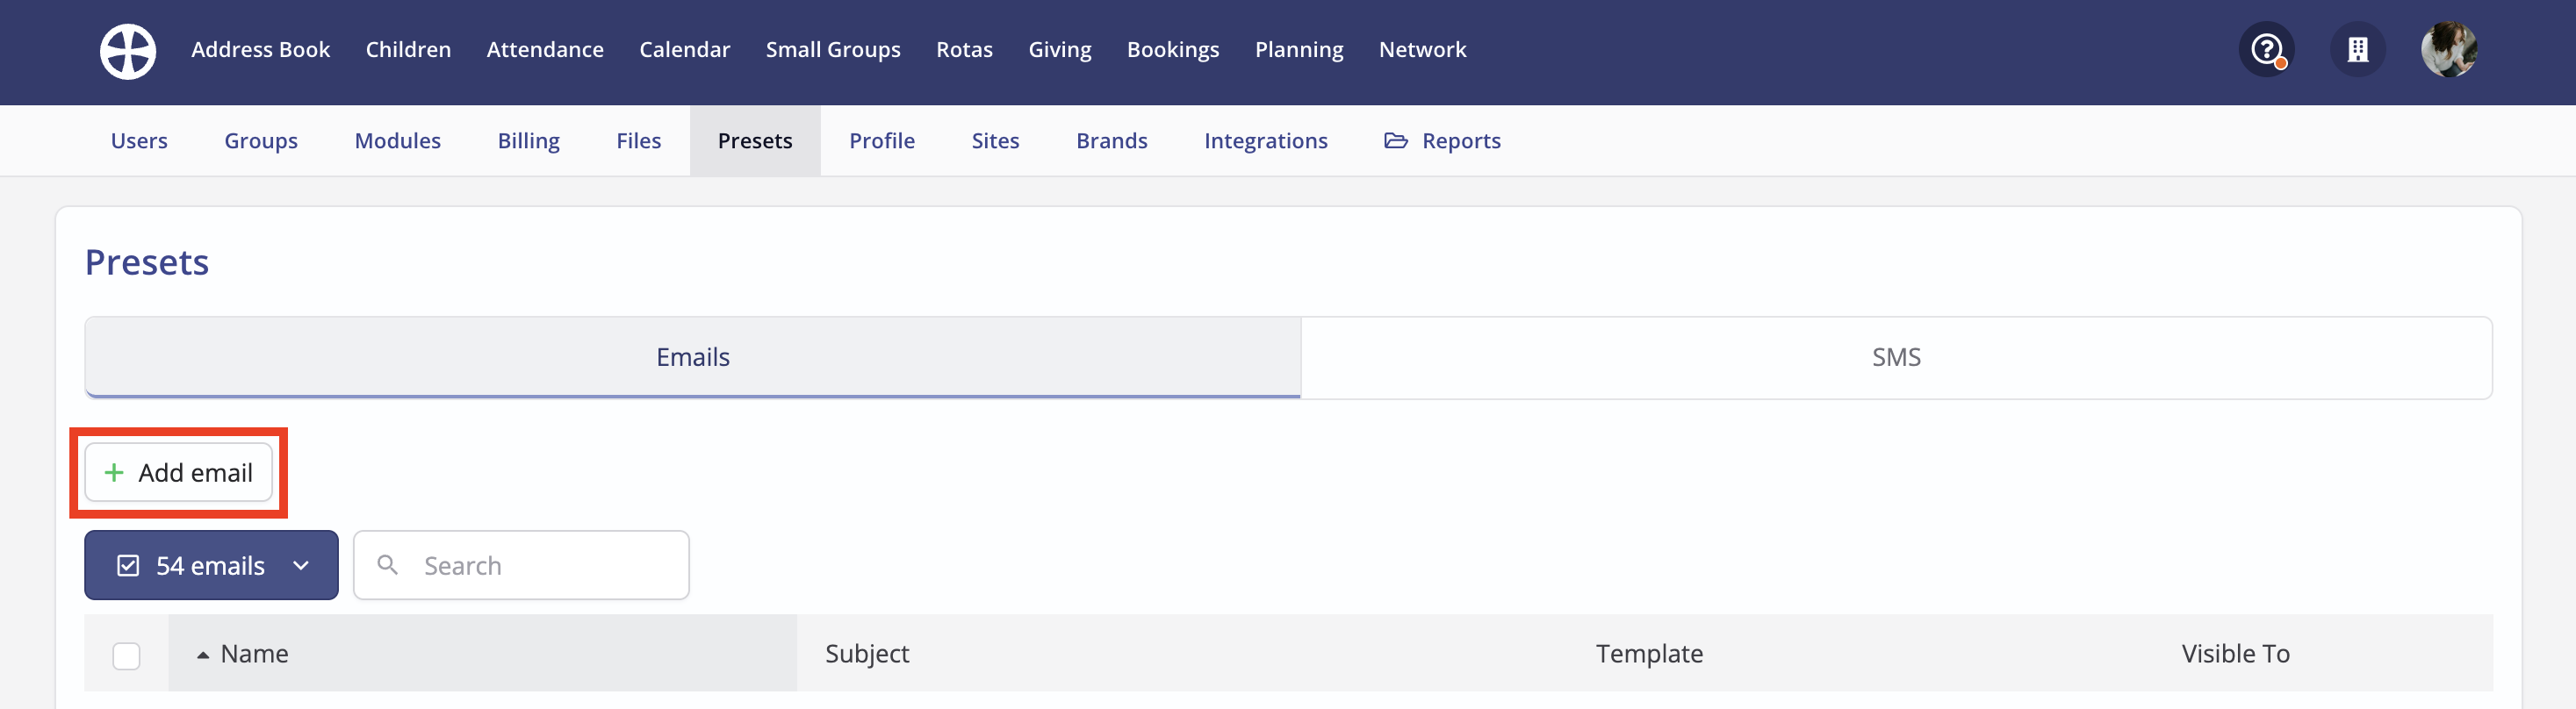Switch to the Sites tab
The width and height of the screenshot is (2576, 709).
pyautogui.click(x=995, y=141)
